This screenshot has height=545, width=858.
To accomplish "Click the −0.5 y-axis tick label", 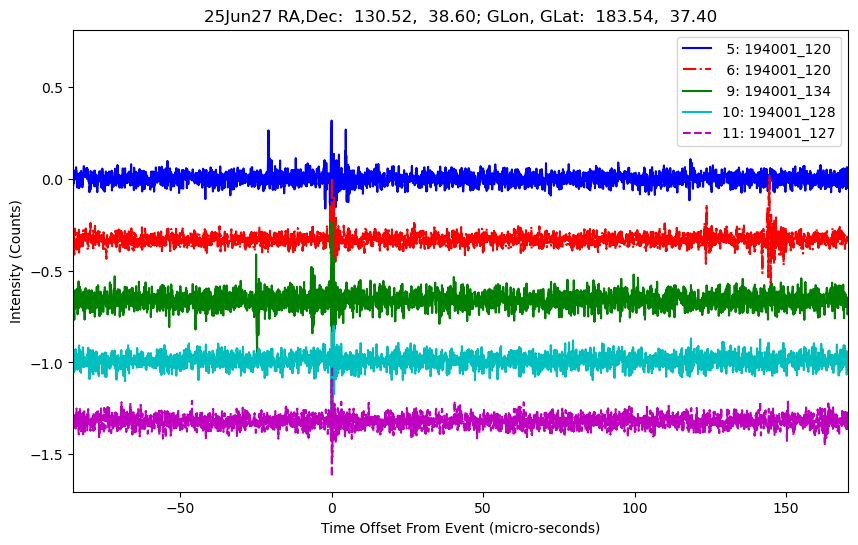I will (x=49, y=272).
